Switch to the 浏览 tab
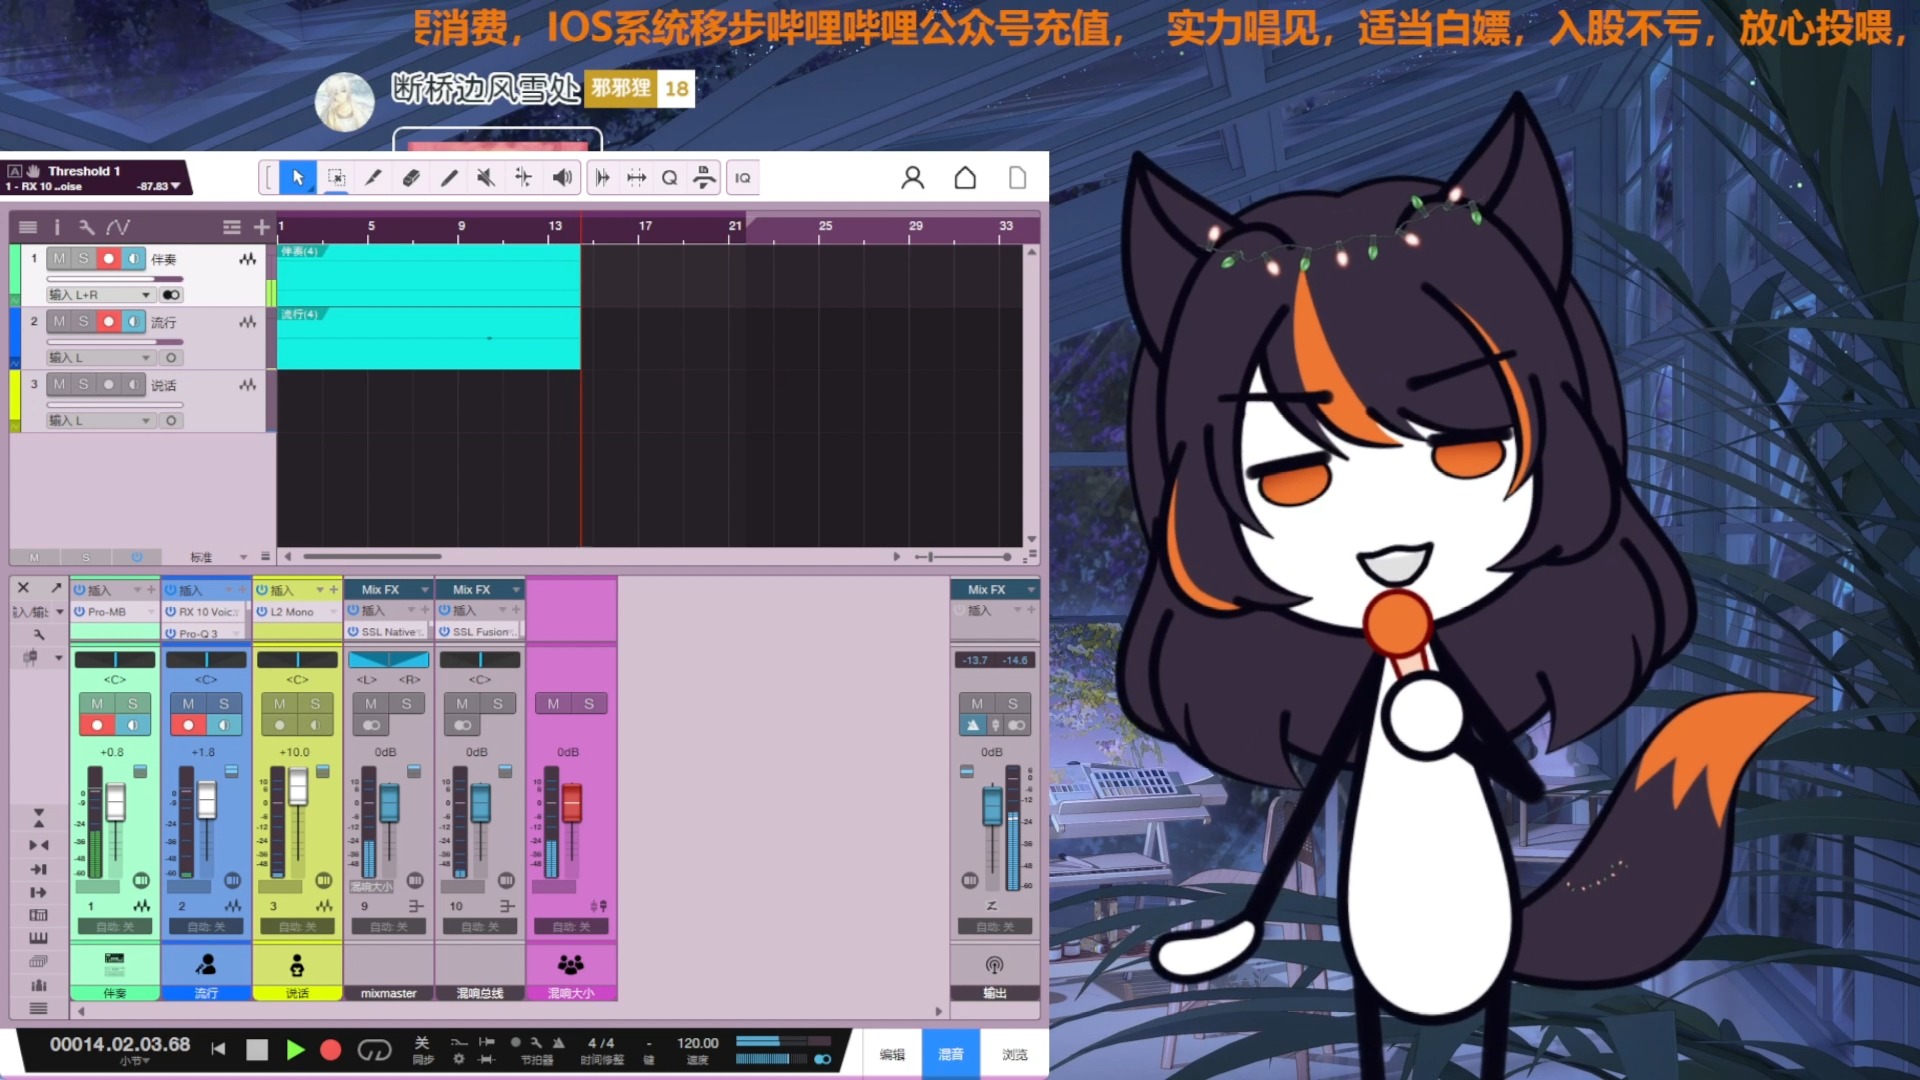Image resolution: width=1920 pixels, height=1080 pixels. [x=1014, y=1054]
